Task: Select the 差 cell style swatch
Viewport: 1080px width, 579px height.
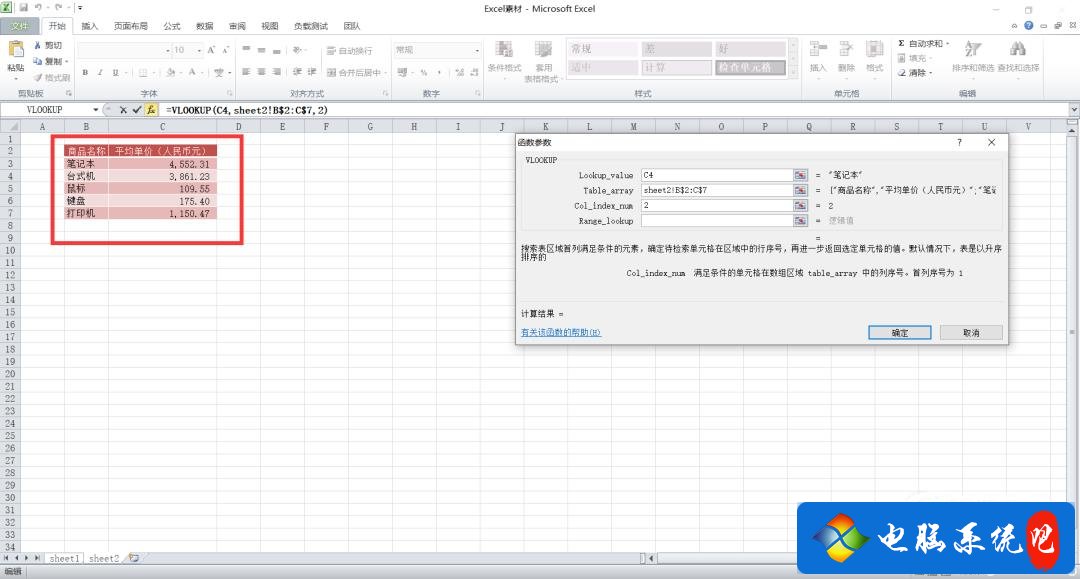Action: 676,49
